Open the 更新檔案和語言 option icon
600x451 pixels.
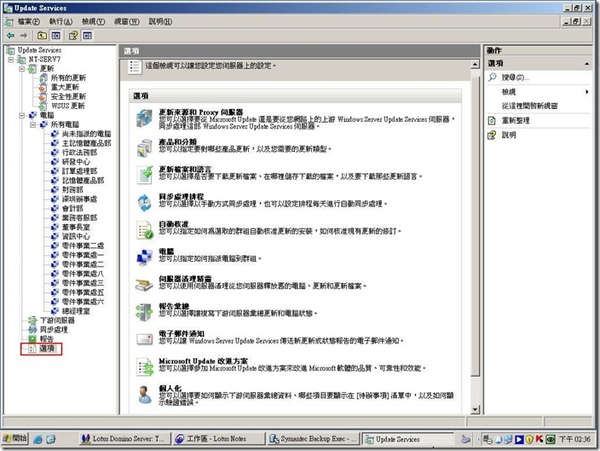(x=144, y=174)
